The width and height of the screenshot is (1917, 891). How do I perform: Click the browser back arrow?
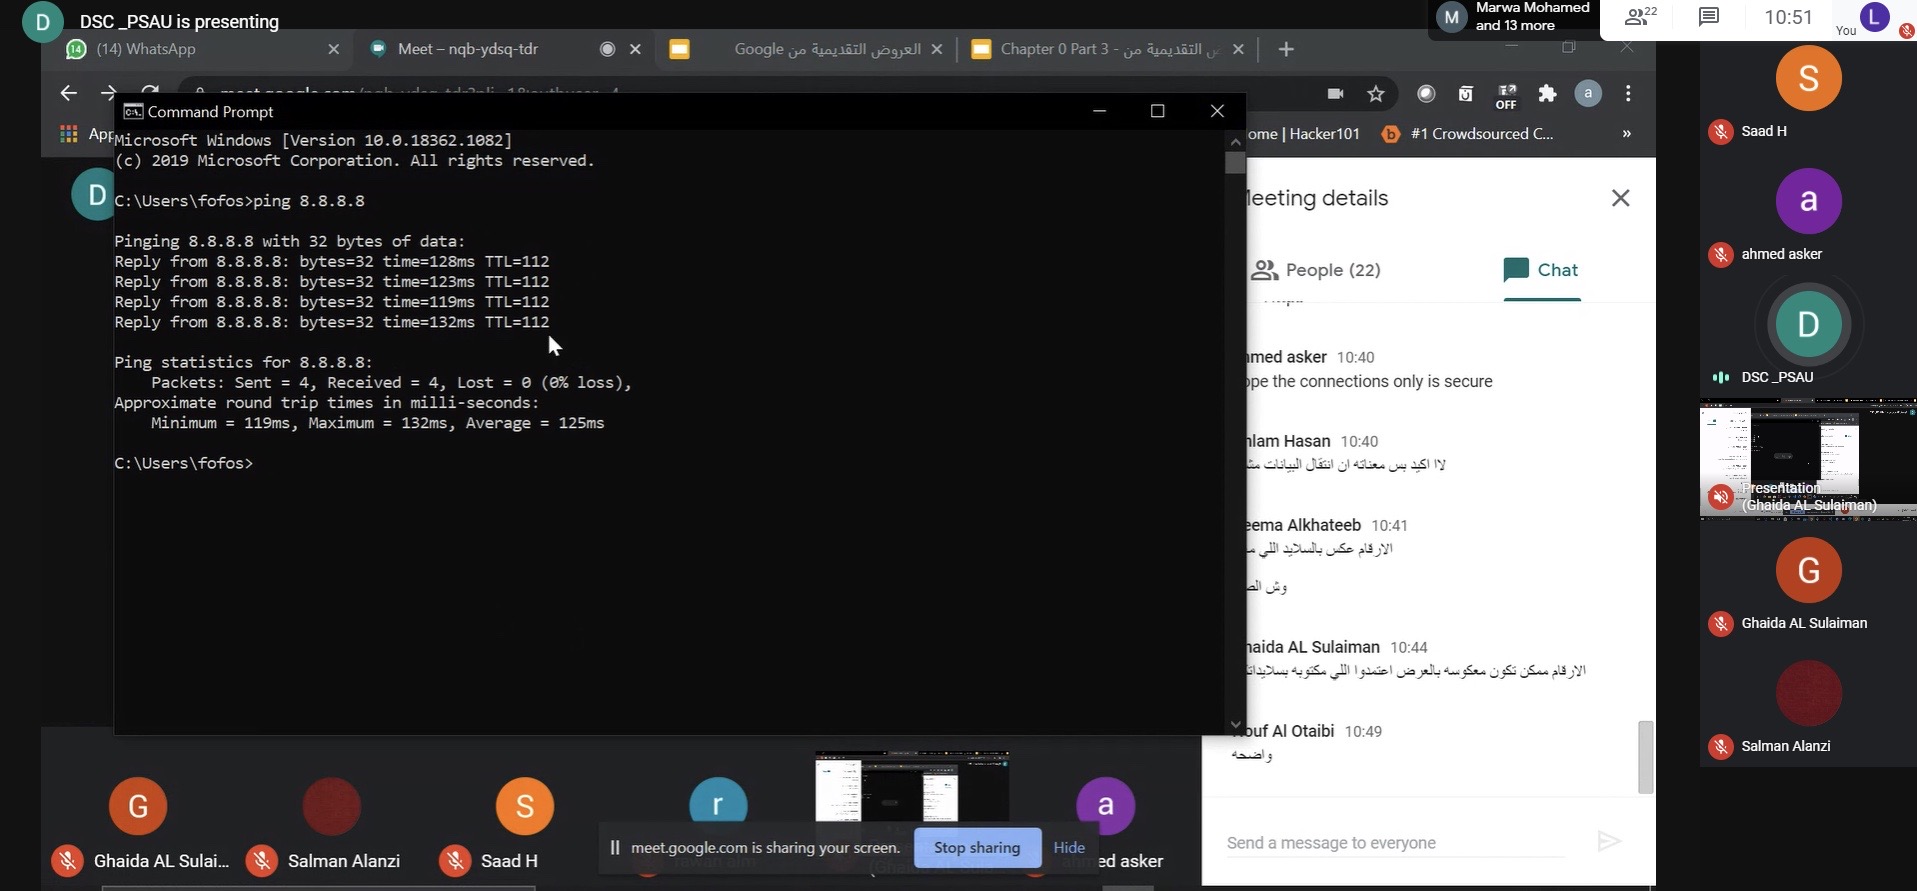[x=68, y=93]
